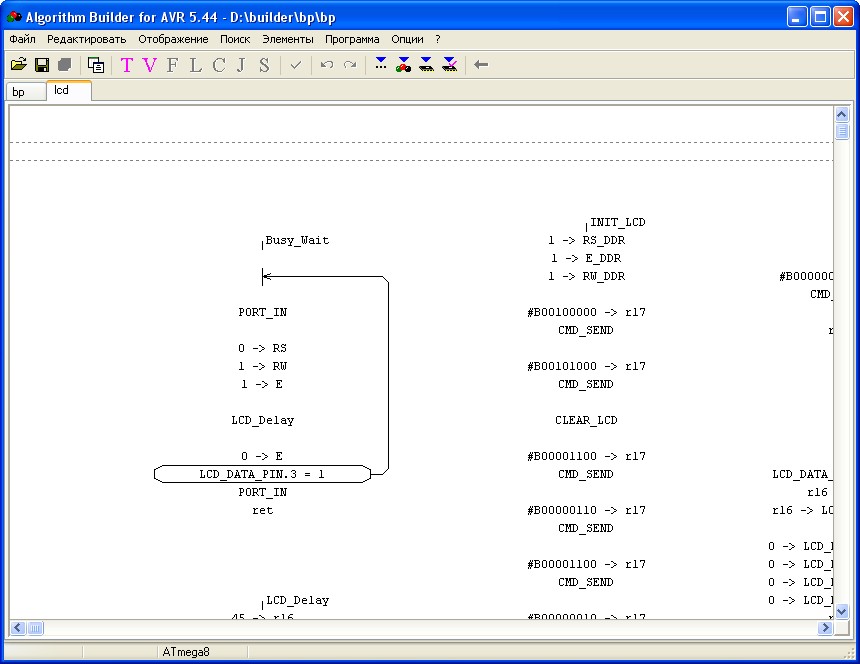Select the '1 -> E_DDR' line
The image size is (860, 664).
click(586, 258)
